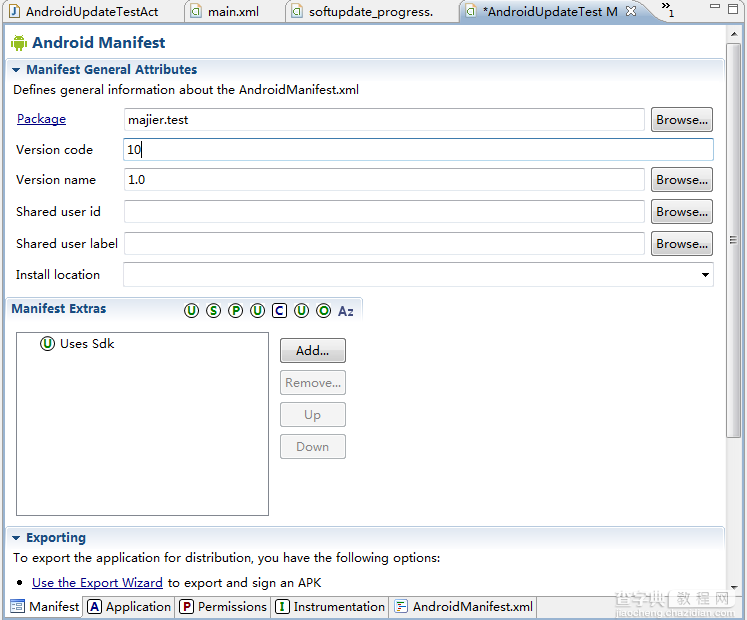747x620 pixels.
Task: Open the Instrumentation bottom tab
Action: point(330,607)
